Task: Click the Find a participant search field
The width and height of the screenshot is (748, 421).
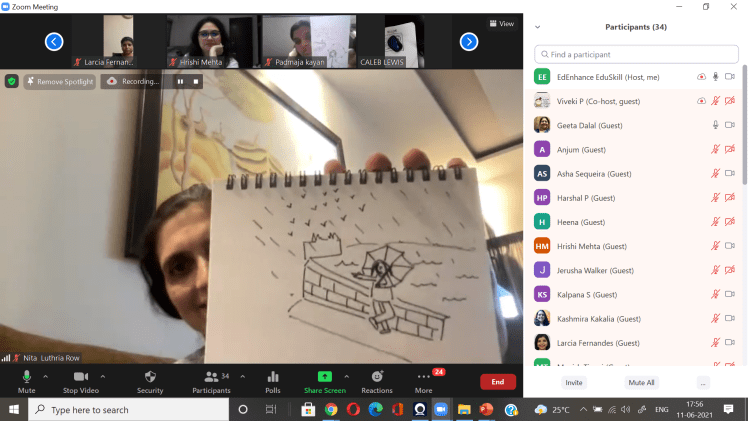Action: click(636, 54)
